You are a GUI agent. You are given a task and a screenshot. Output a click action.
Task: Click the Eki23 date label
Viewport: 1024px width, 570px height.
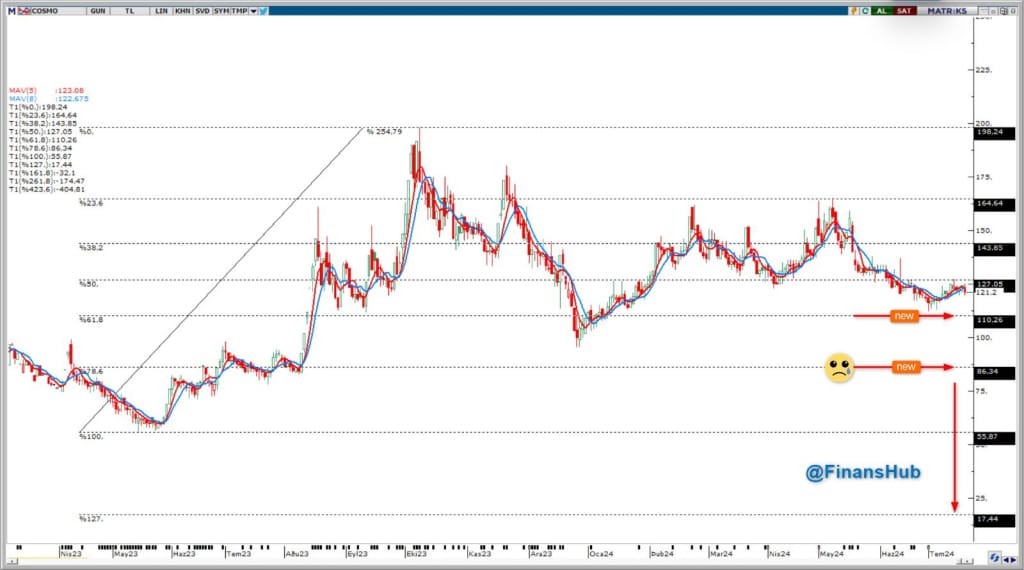coord(417,554)
